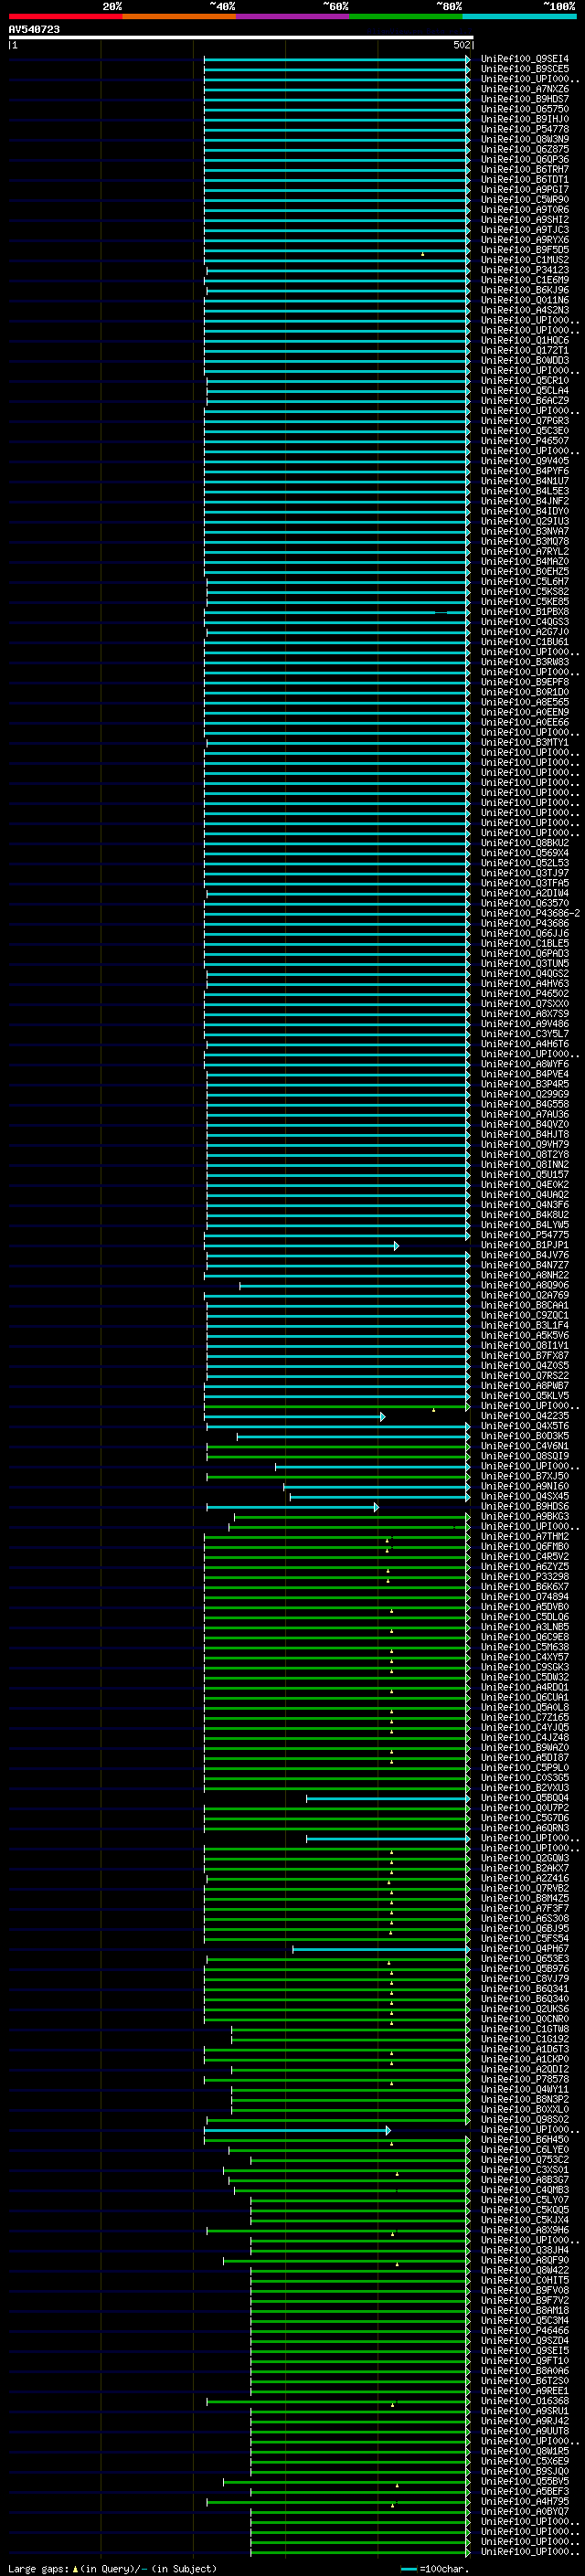Select the UniRef100_A9RYX6 label
This screenshot has width=585, height=2576.
[525, 240]
